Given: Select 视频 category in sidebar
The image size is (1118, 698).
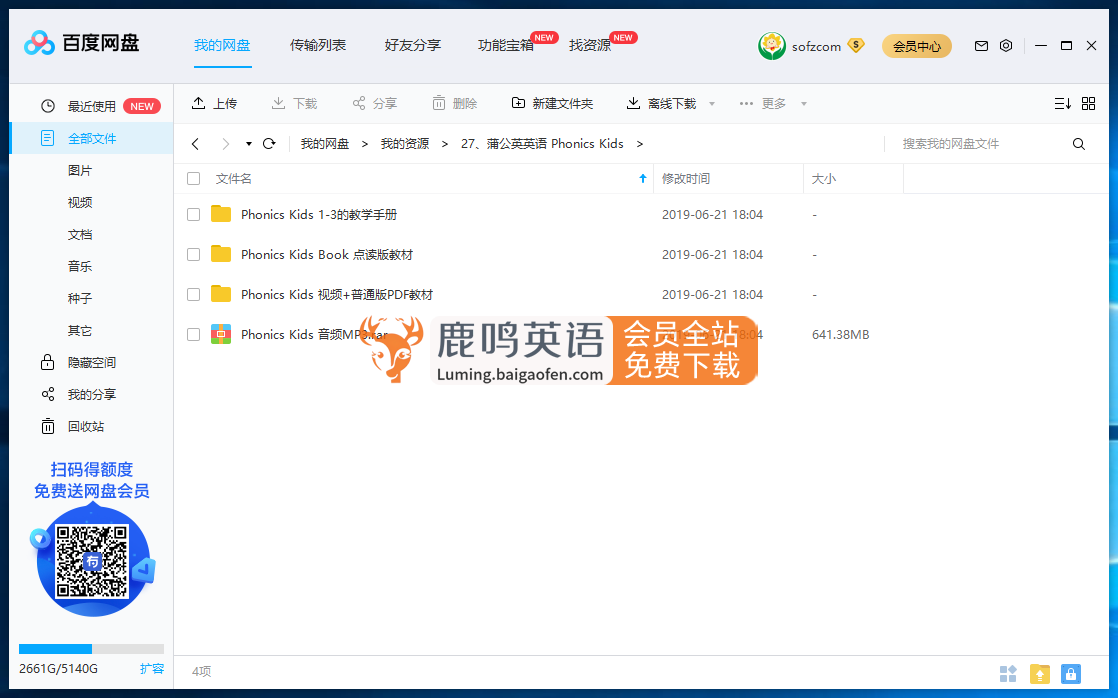Looking at the screenshot, I should point(80,202).
